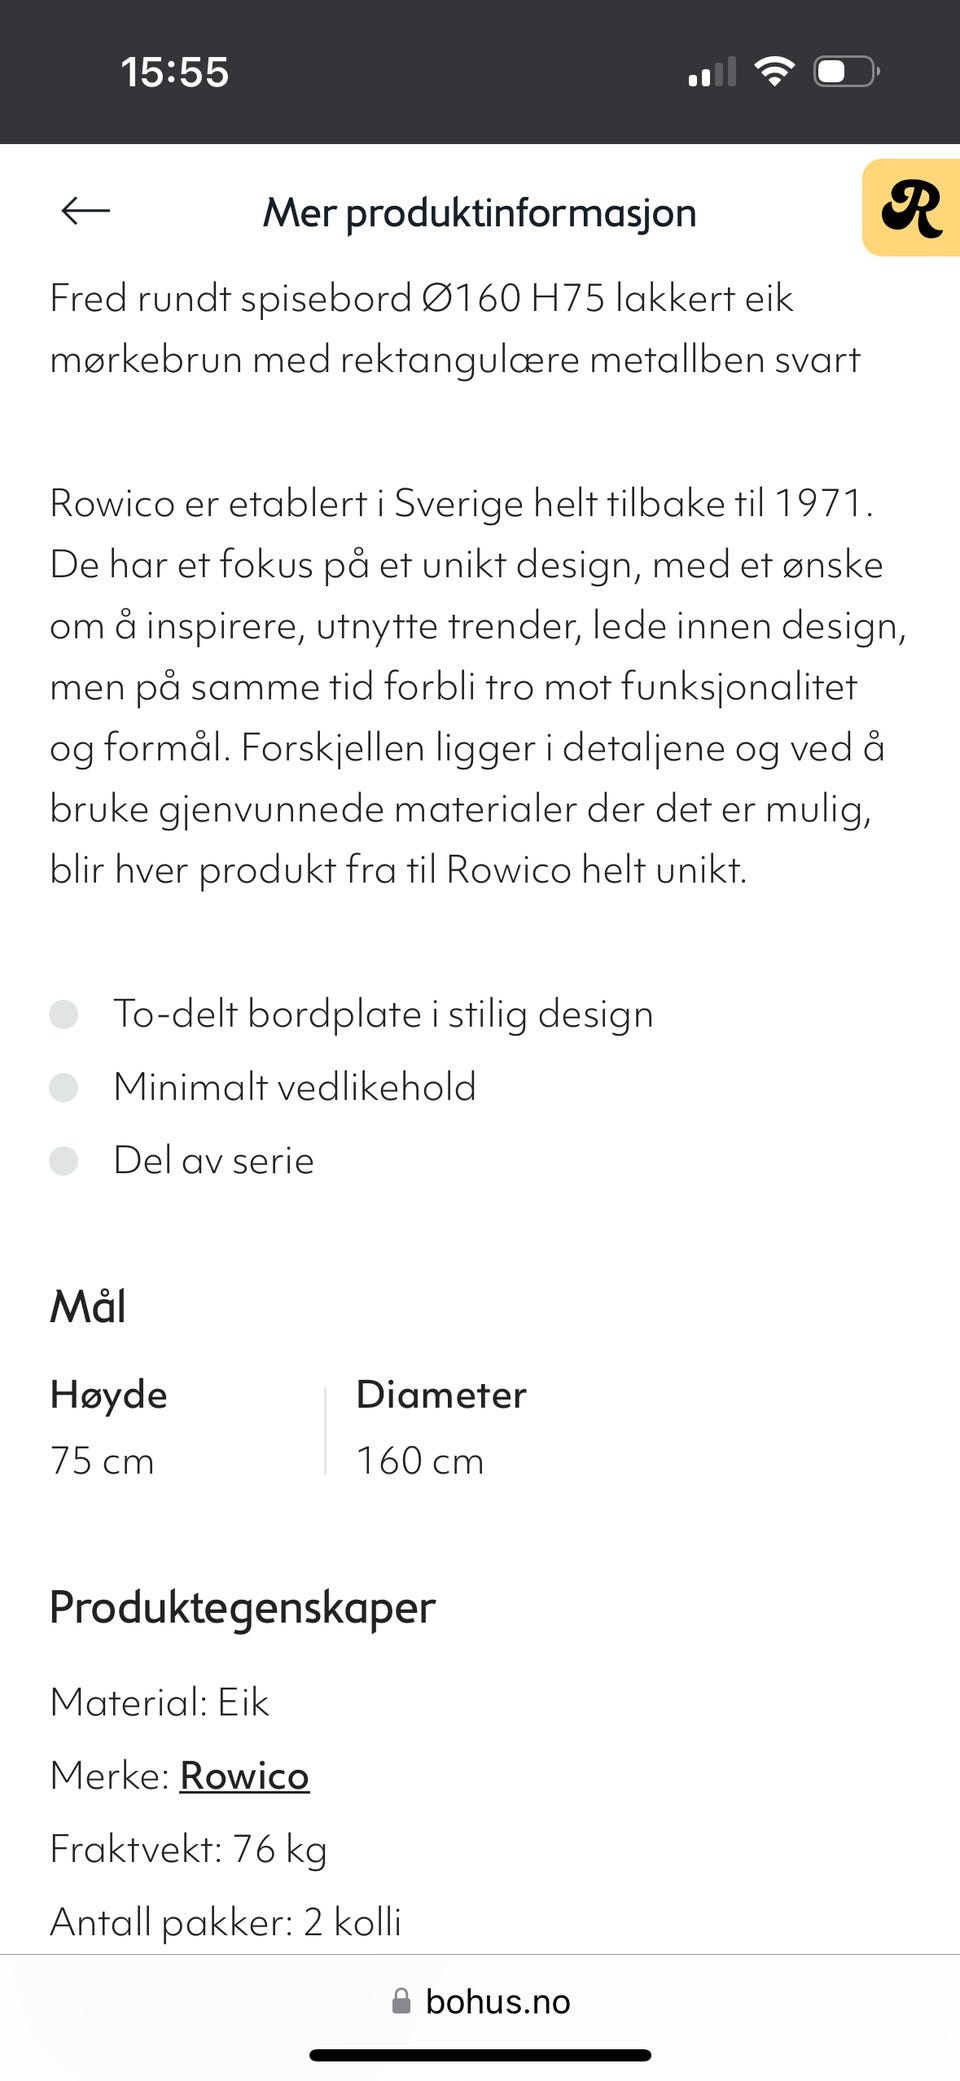Tap the home indicator bar
Viewport: 960px width, 2081px height.
[480, 2055]
